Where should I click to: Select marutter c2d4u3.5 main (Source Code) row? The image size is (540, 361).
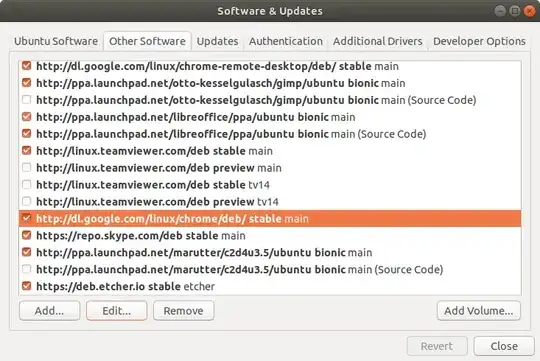point(270,269)
